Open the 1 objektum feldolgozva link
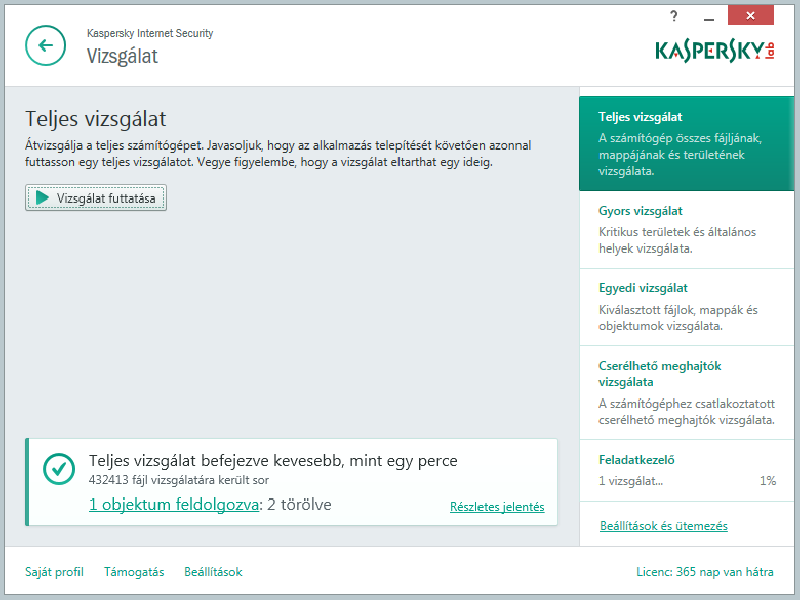Image resolution: width=800 pixels, height=600 pixels. [x=173, y=505]
